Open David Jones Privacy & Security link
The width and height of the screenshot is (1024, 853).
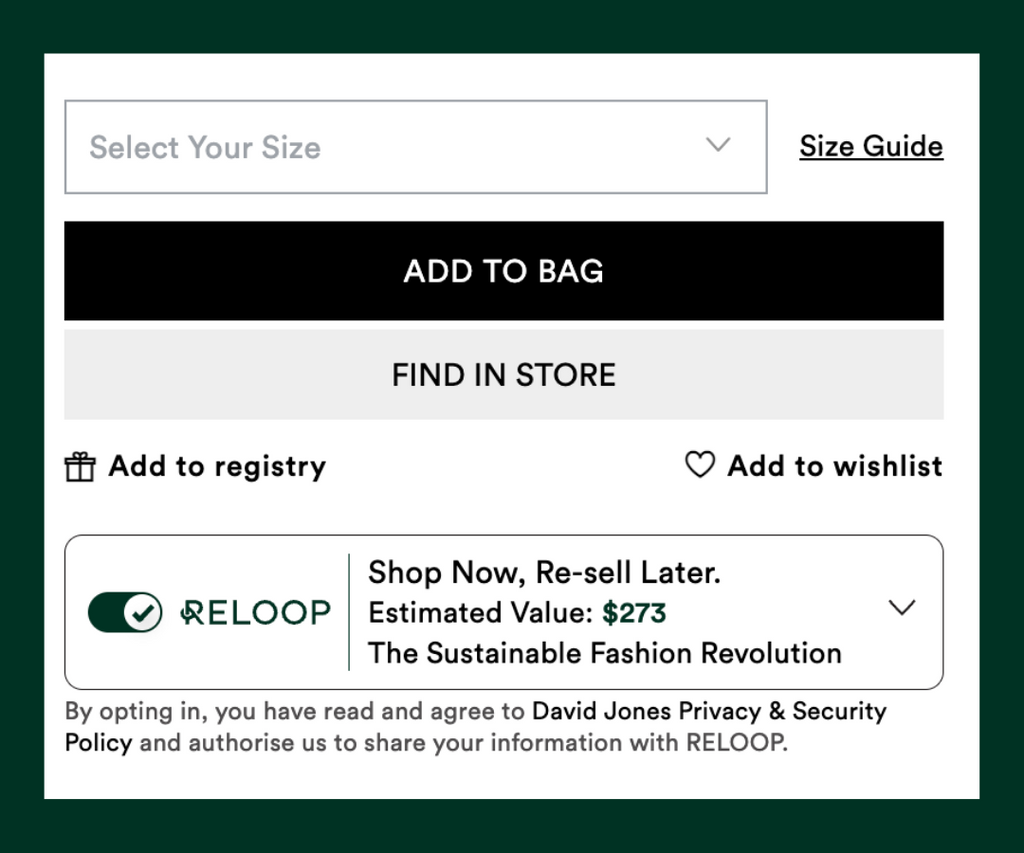coord(709,711)
